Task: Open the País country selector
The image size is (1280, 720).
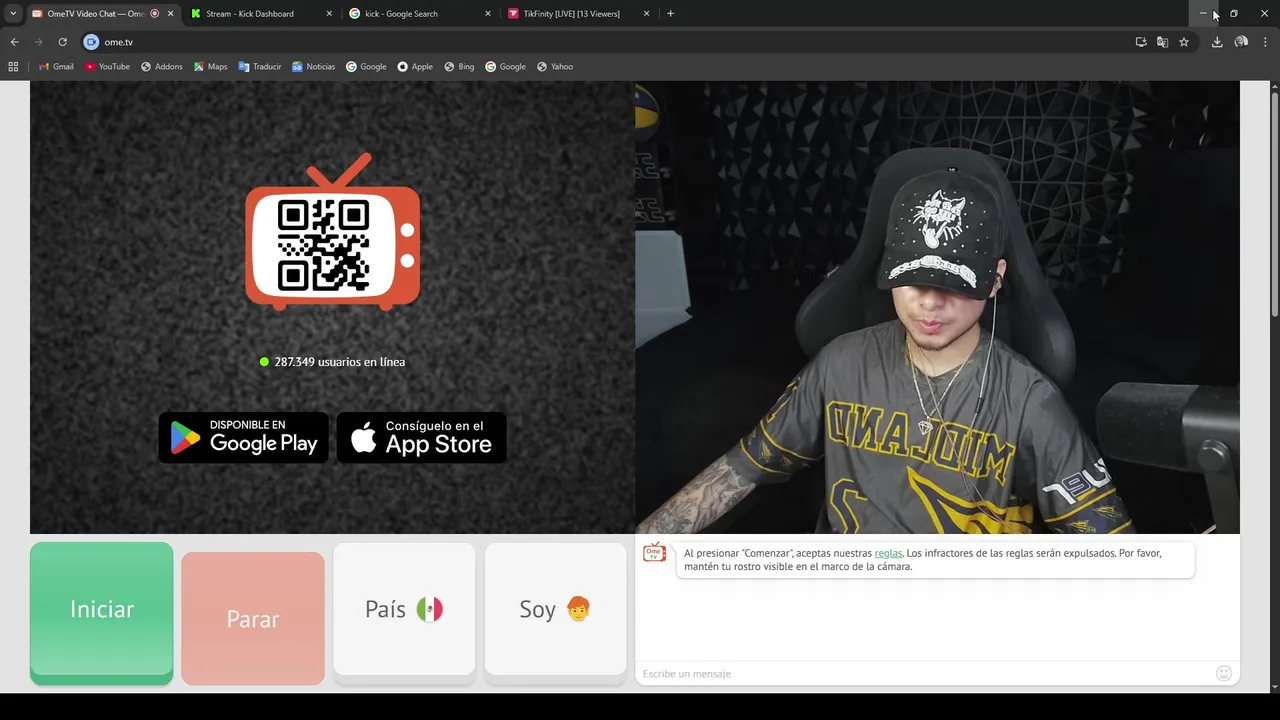Action: point(404,613)
